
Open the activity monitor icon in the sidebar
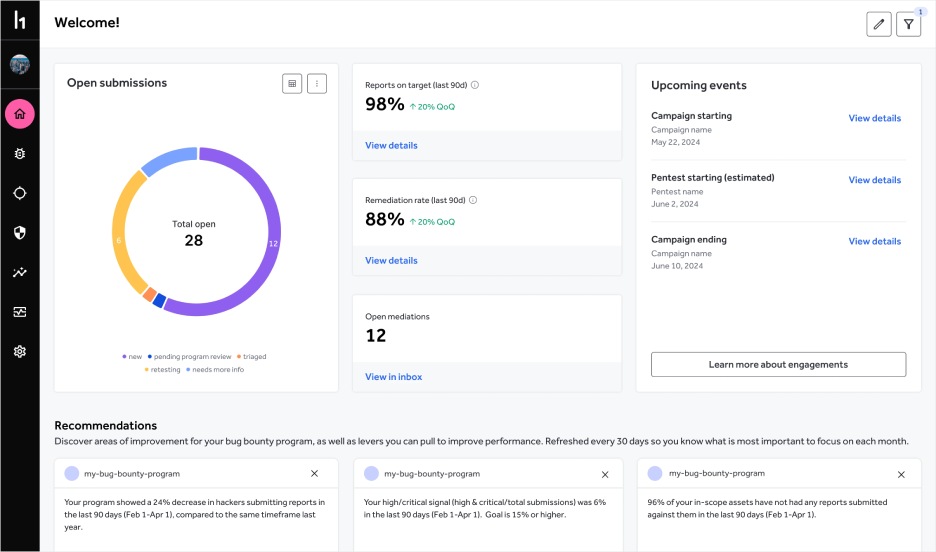click(20, 312)
